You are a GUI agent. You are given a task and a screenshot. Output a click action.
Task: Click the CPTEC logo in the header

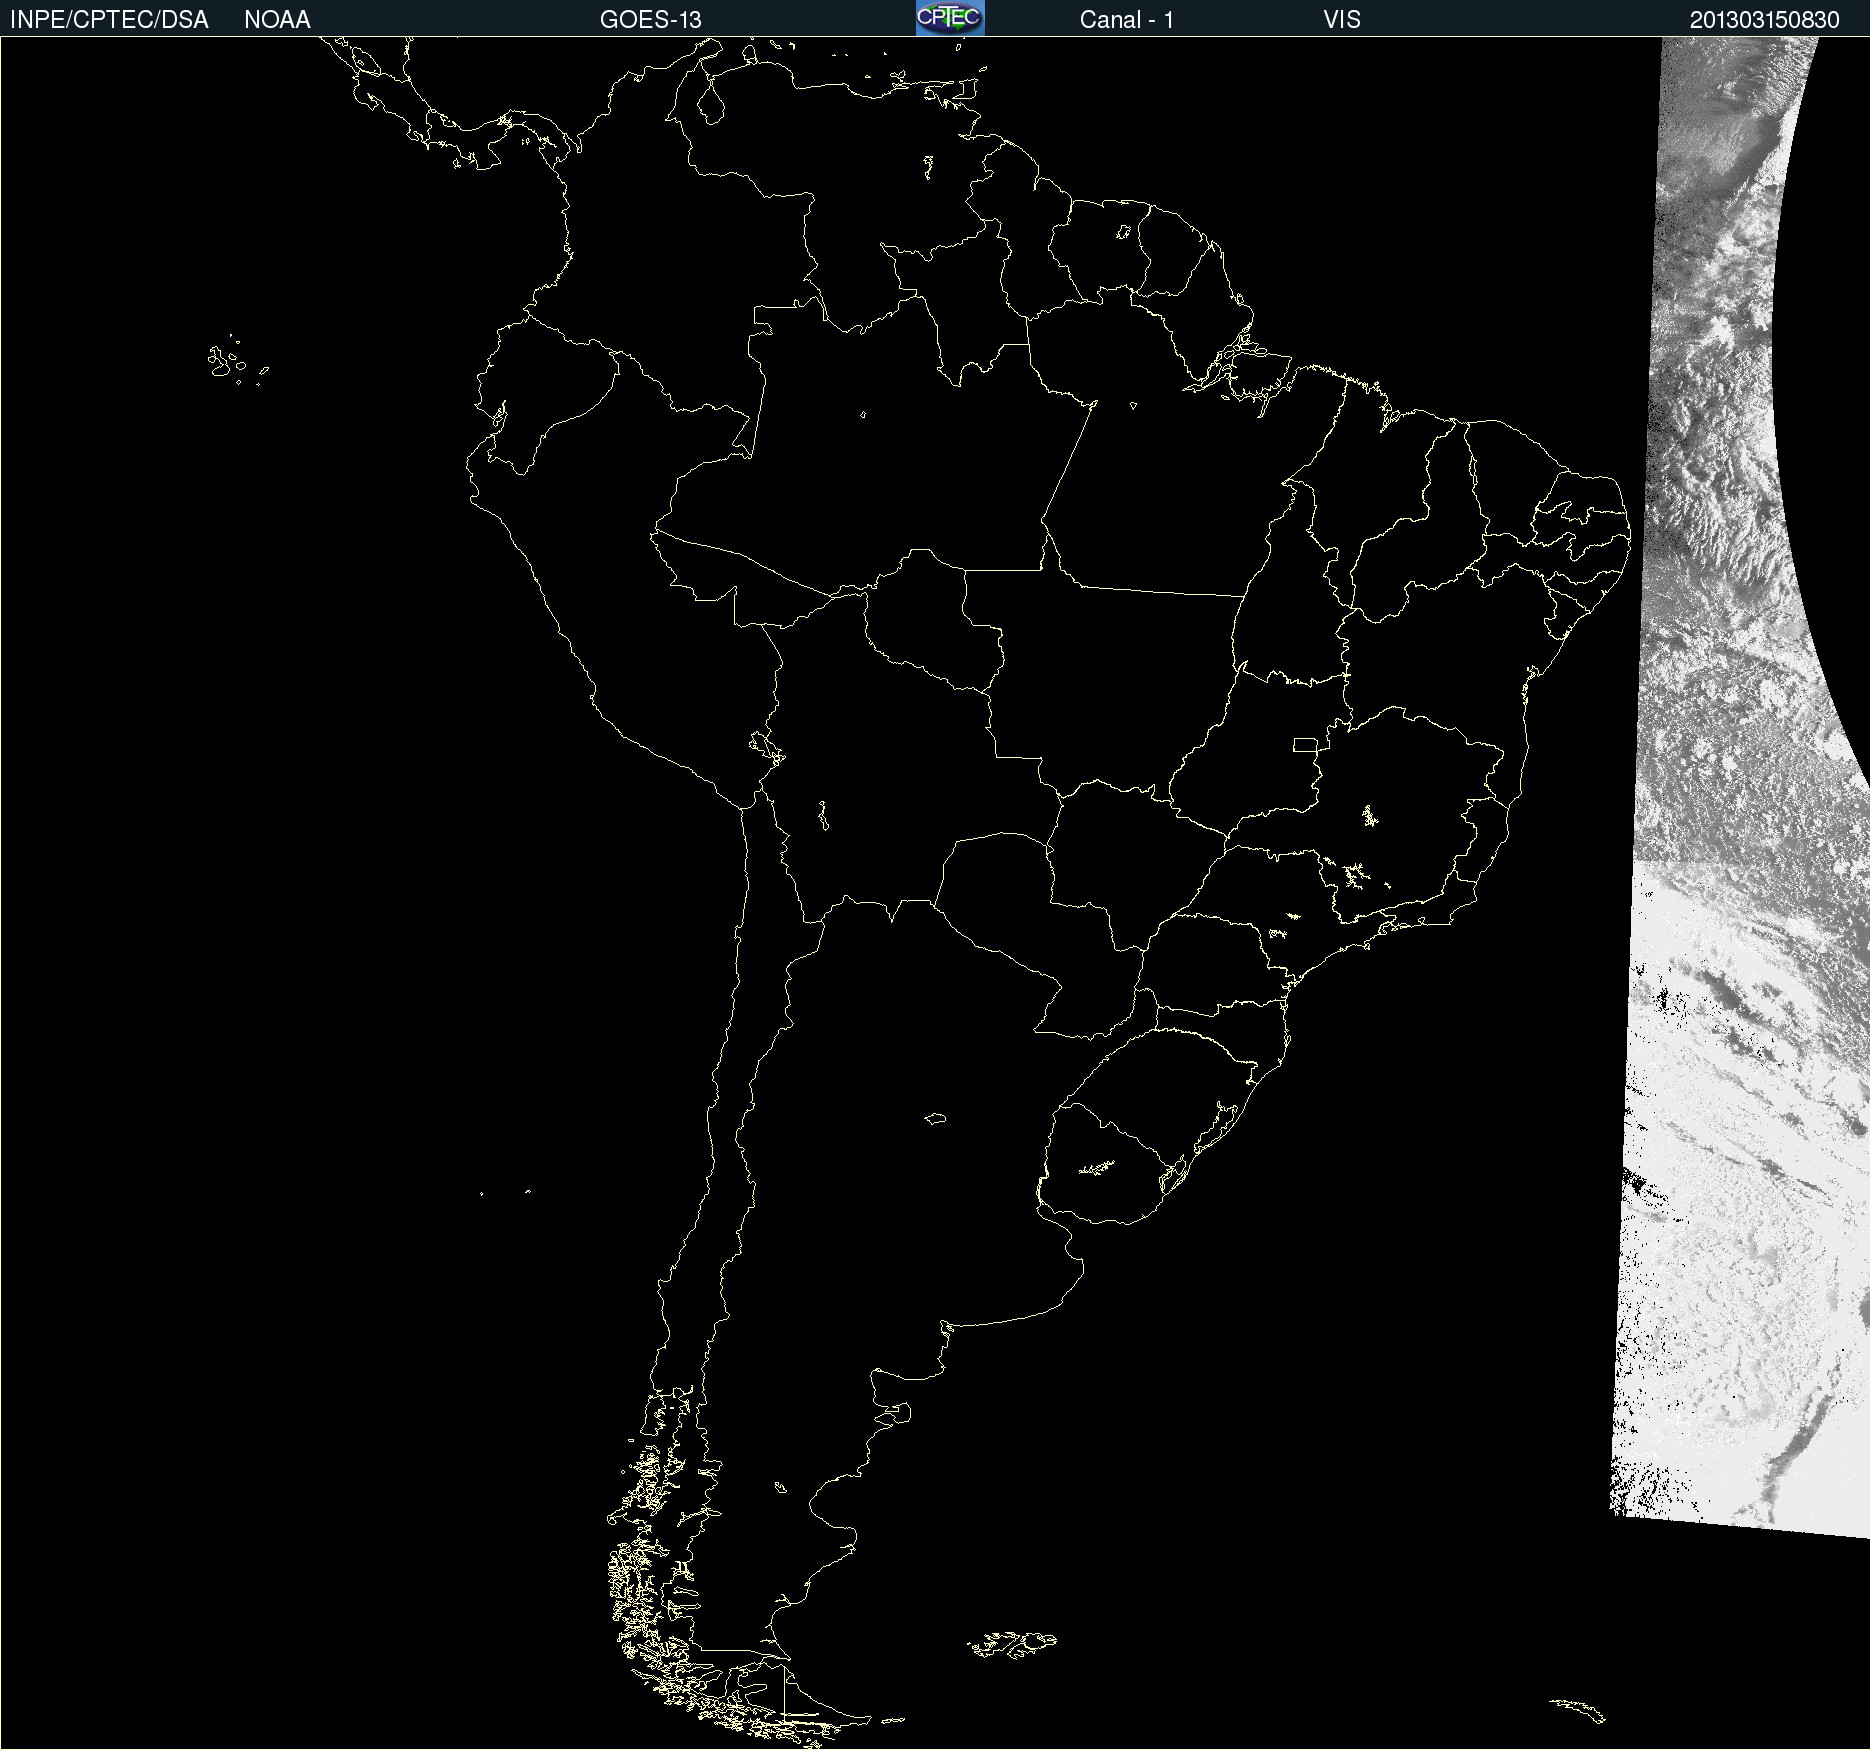pos(950,18)
